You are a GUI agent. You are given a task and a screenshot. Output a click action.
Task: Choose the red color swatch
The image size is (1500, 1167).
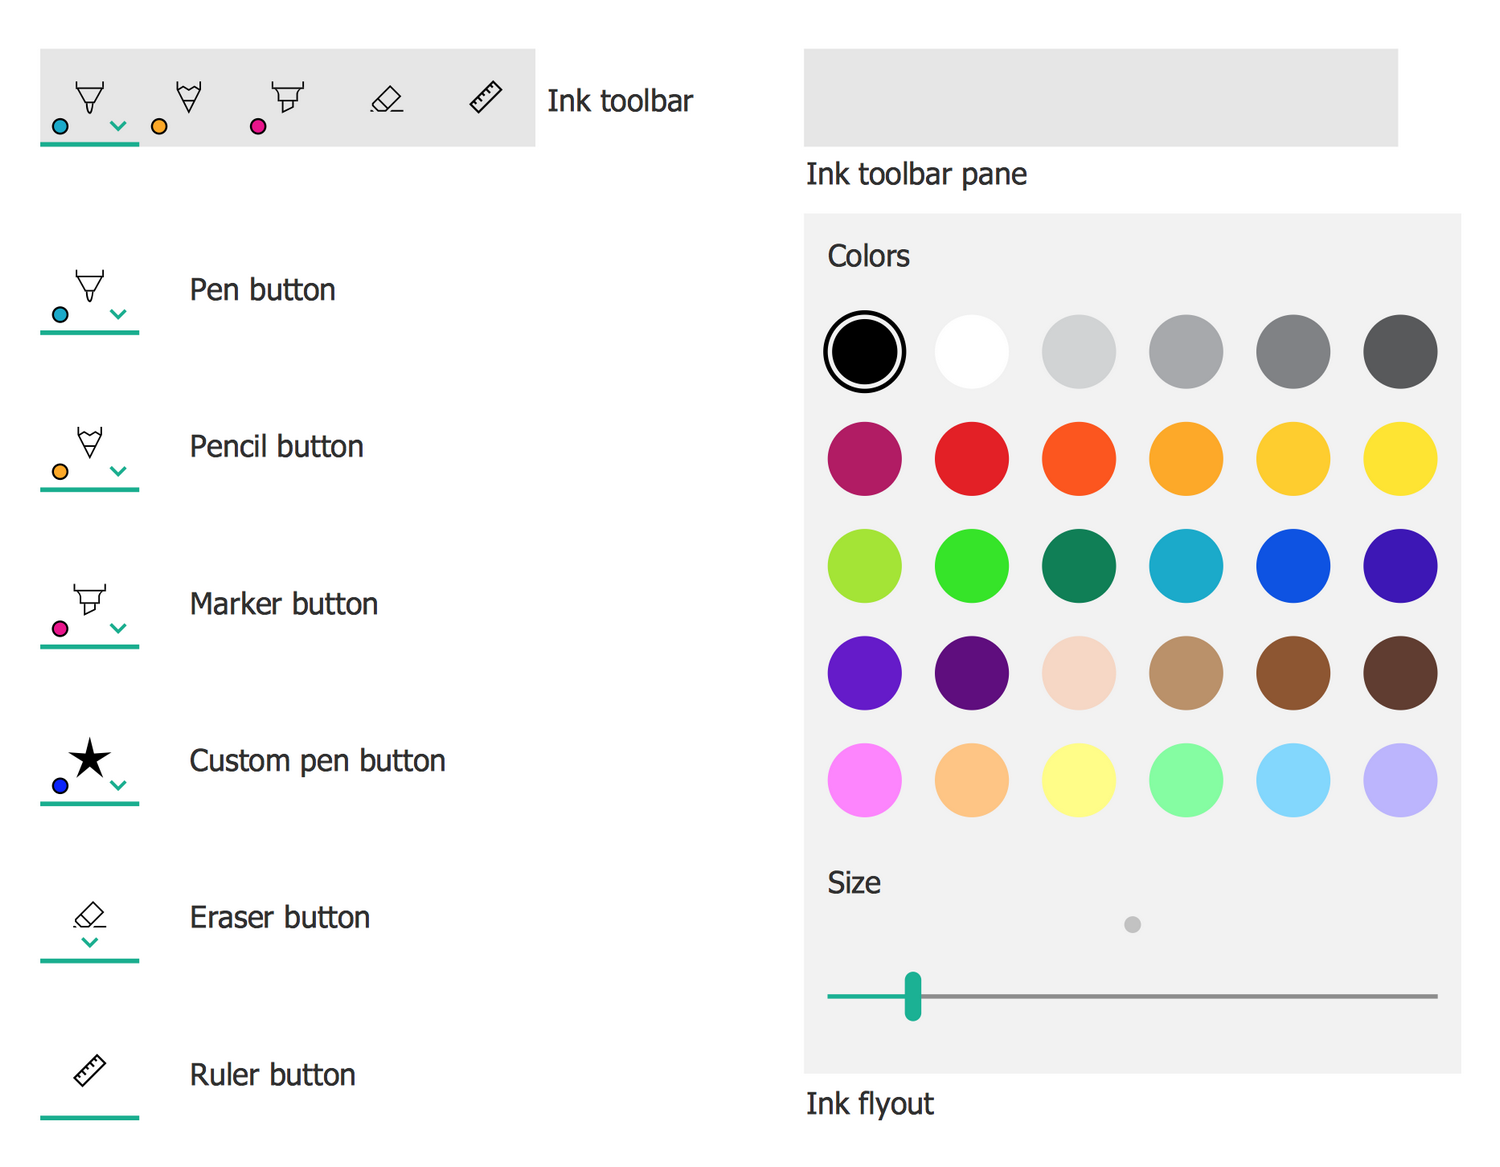[972, 459]
